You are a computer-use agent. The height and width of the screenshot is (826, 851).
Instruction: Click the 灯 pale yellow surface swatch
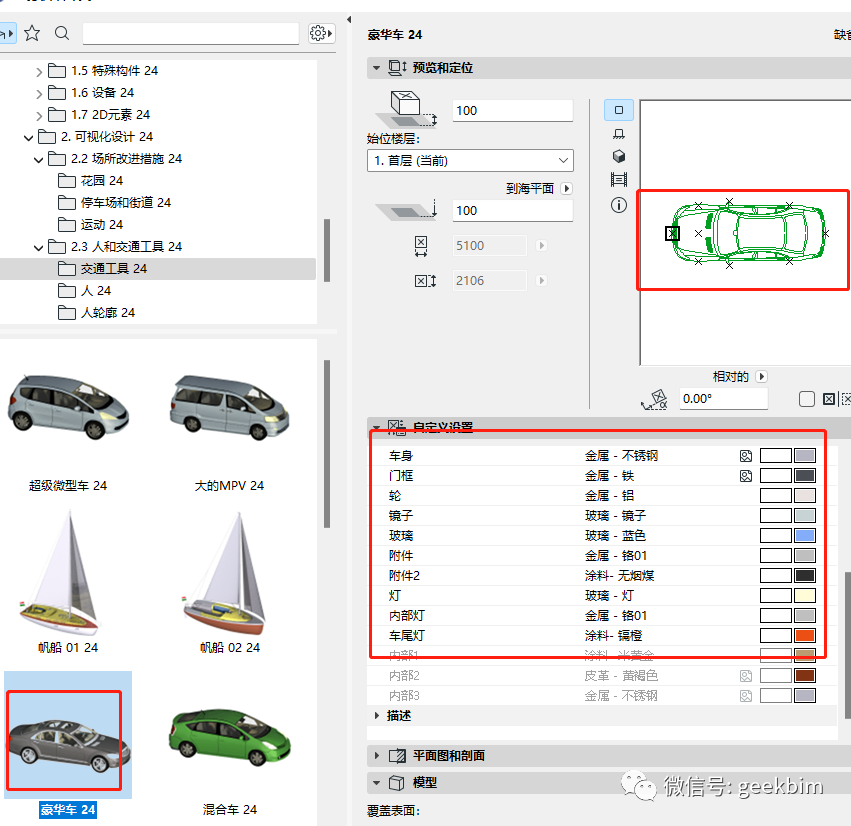click(804, 596)
